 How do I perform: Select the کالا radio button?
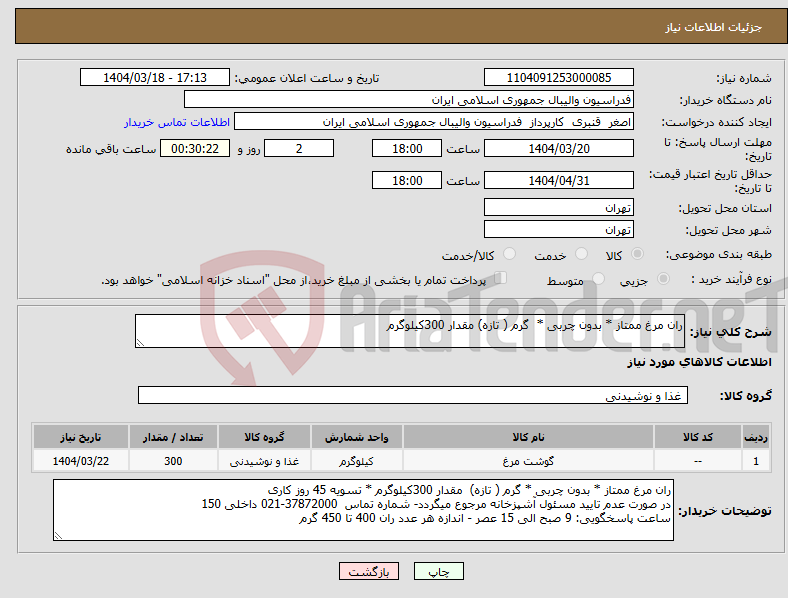pyautogui.click(x=637, y=254)
